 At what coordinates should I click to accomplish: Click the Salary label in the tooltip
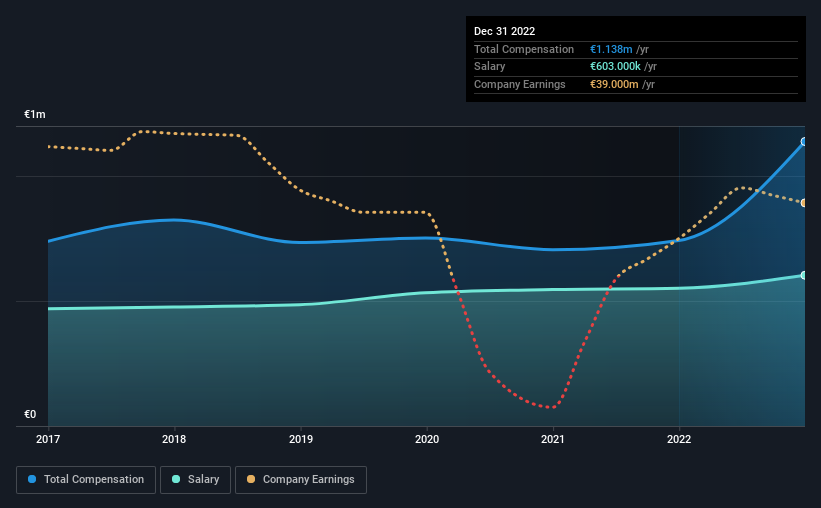(x=490, y=67)
